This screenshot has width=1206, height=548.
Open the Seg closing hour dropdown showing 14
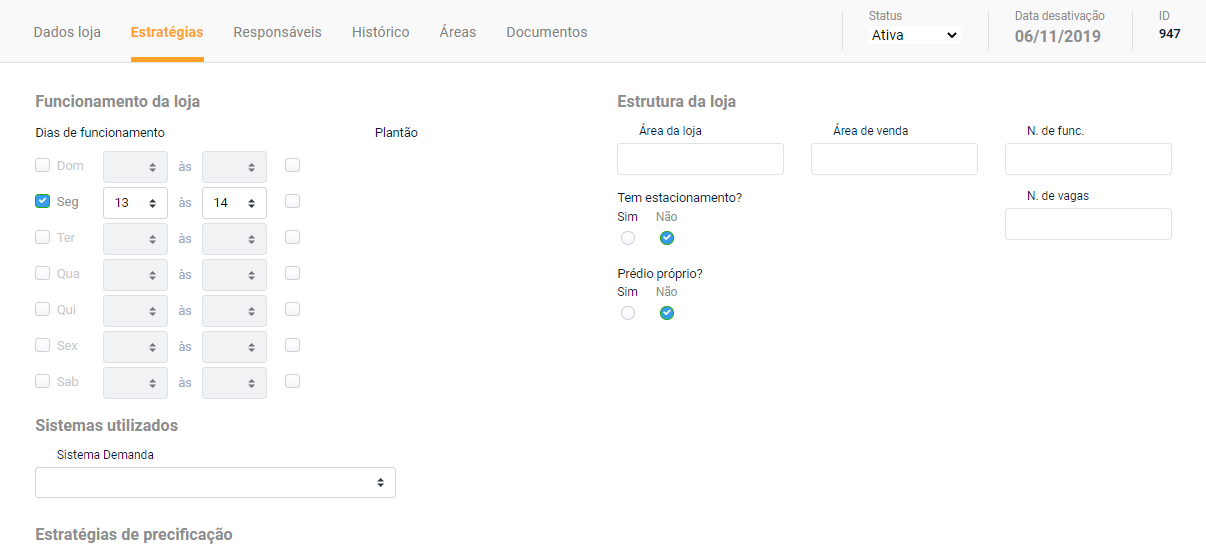click(x=234, y=203)
